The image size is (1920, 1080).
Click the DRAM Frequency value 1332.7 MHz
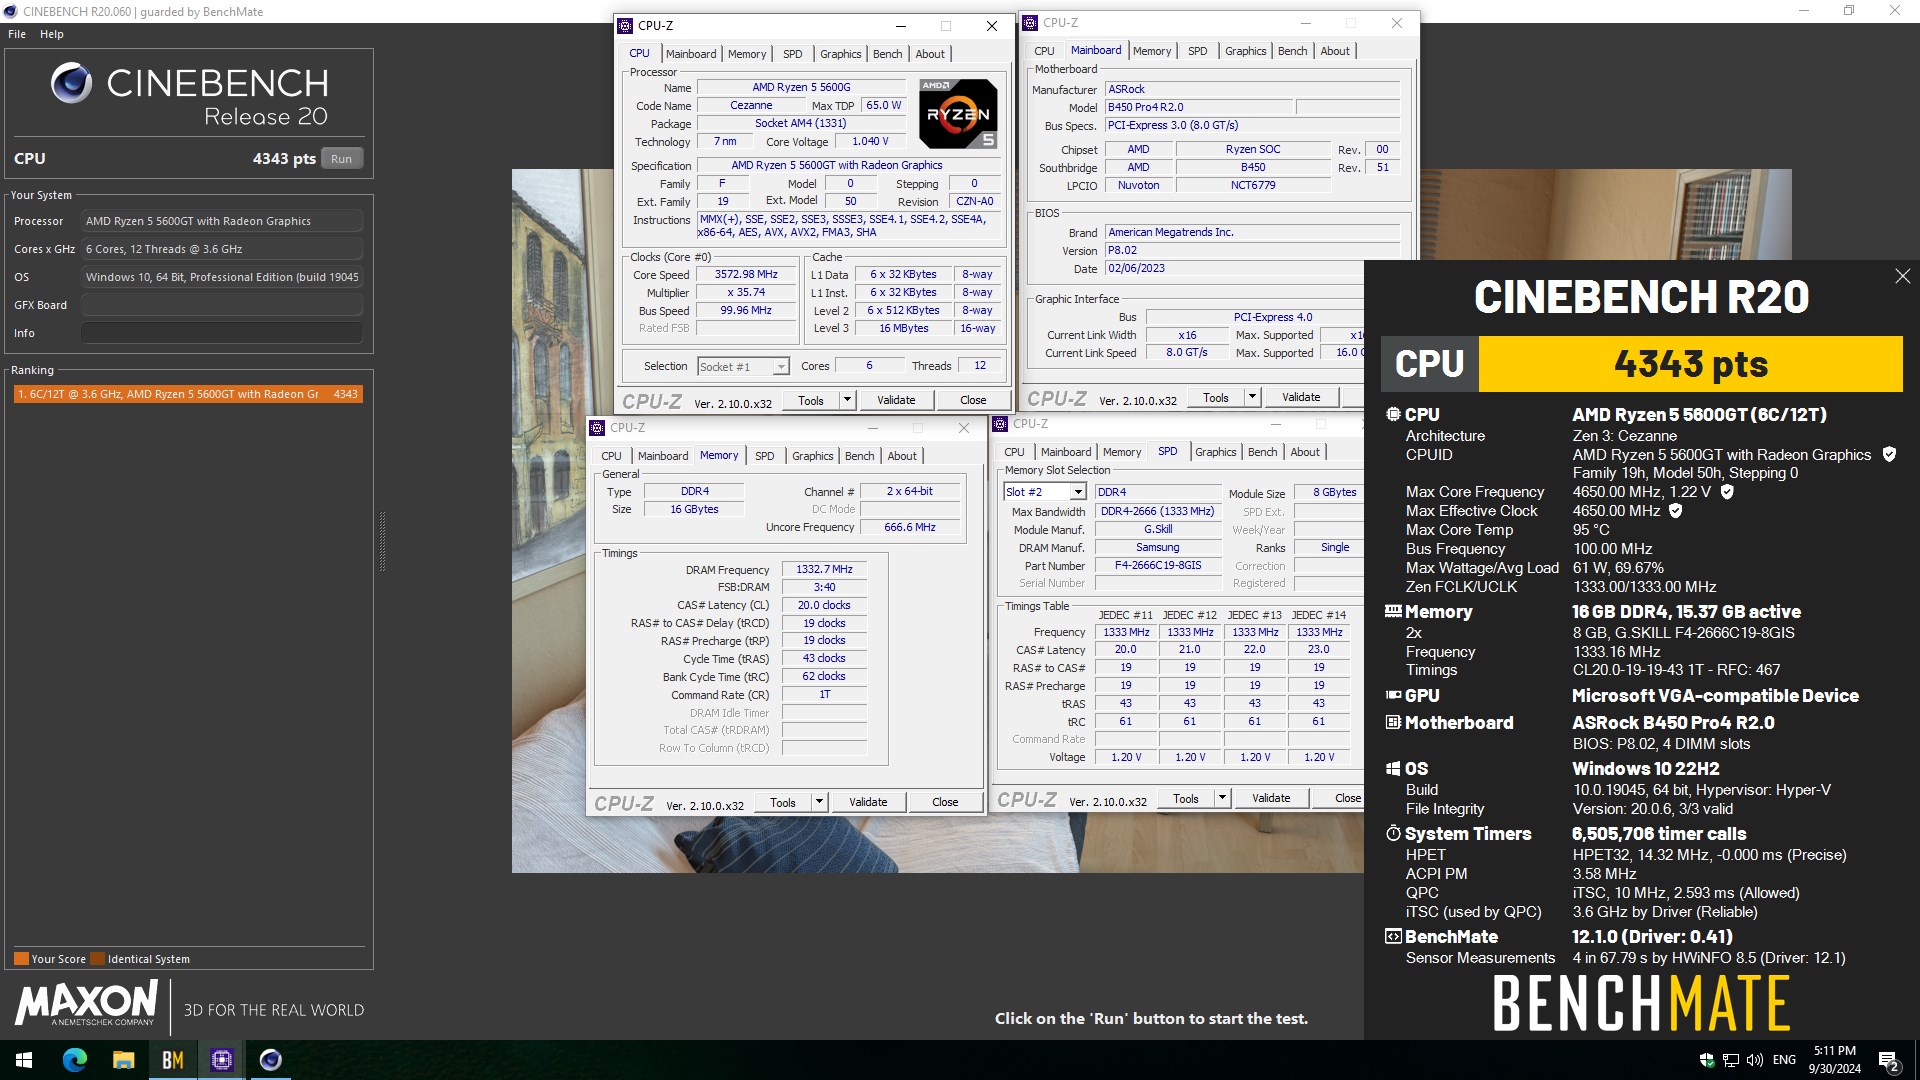824,569
